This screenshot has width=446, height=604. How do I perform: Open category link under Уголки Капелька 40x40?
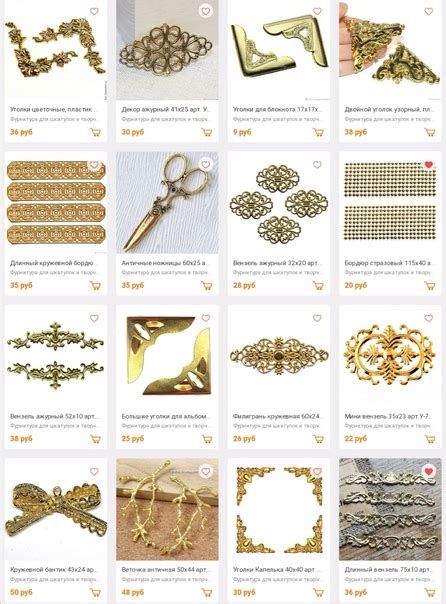click(276, 579)
